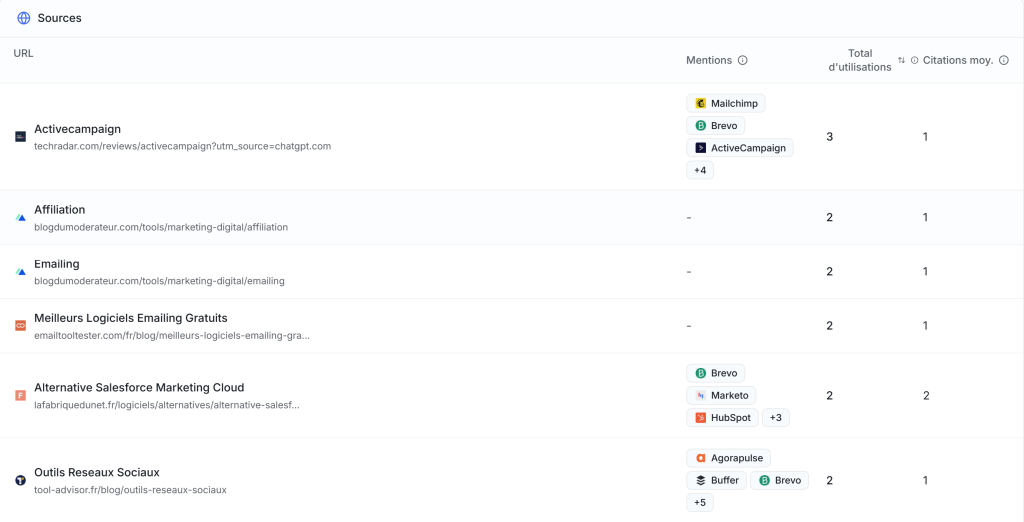The height and width of the screenshot is (522, 1024).
Task: Click the Total d'utilisations column header
Action: point(860,60)
